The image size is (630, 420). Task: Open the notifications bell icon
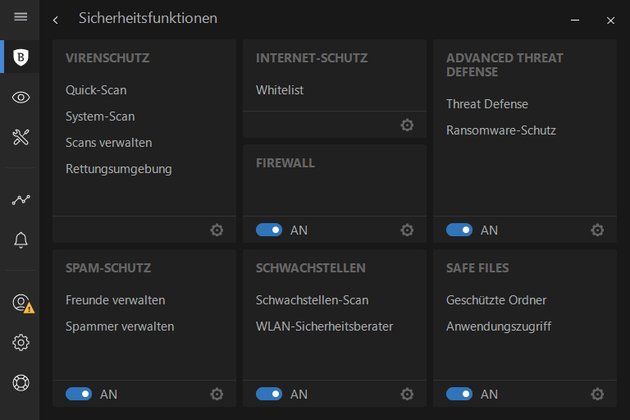(x=20, y=240)
